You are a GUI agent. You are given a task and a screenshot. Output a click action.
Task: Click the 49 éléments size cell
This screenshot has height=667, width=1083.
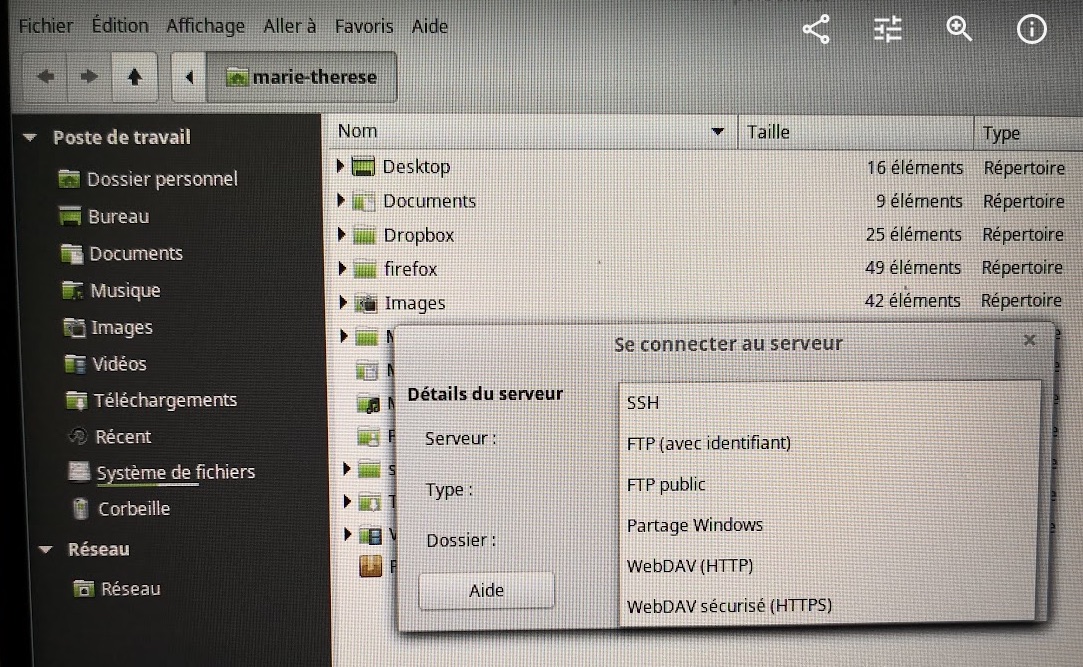912,268
